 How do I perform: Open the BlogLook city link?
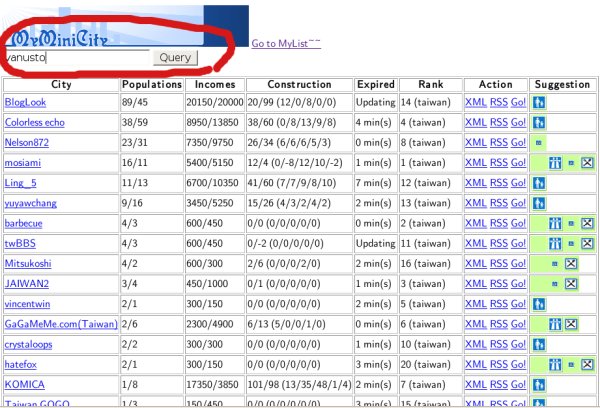pos(25,103)
